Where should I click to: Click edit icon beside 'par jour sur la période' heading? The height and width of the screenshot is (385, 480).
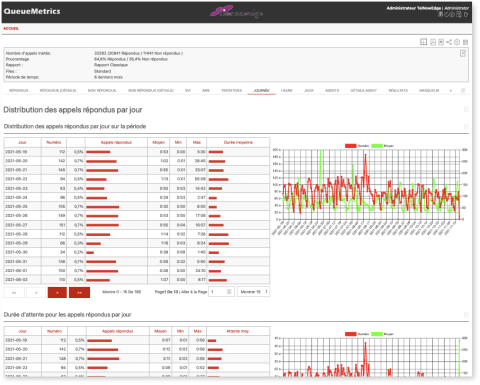pyautogui.click(x=466, y=127)
